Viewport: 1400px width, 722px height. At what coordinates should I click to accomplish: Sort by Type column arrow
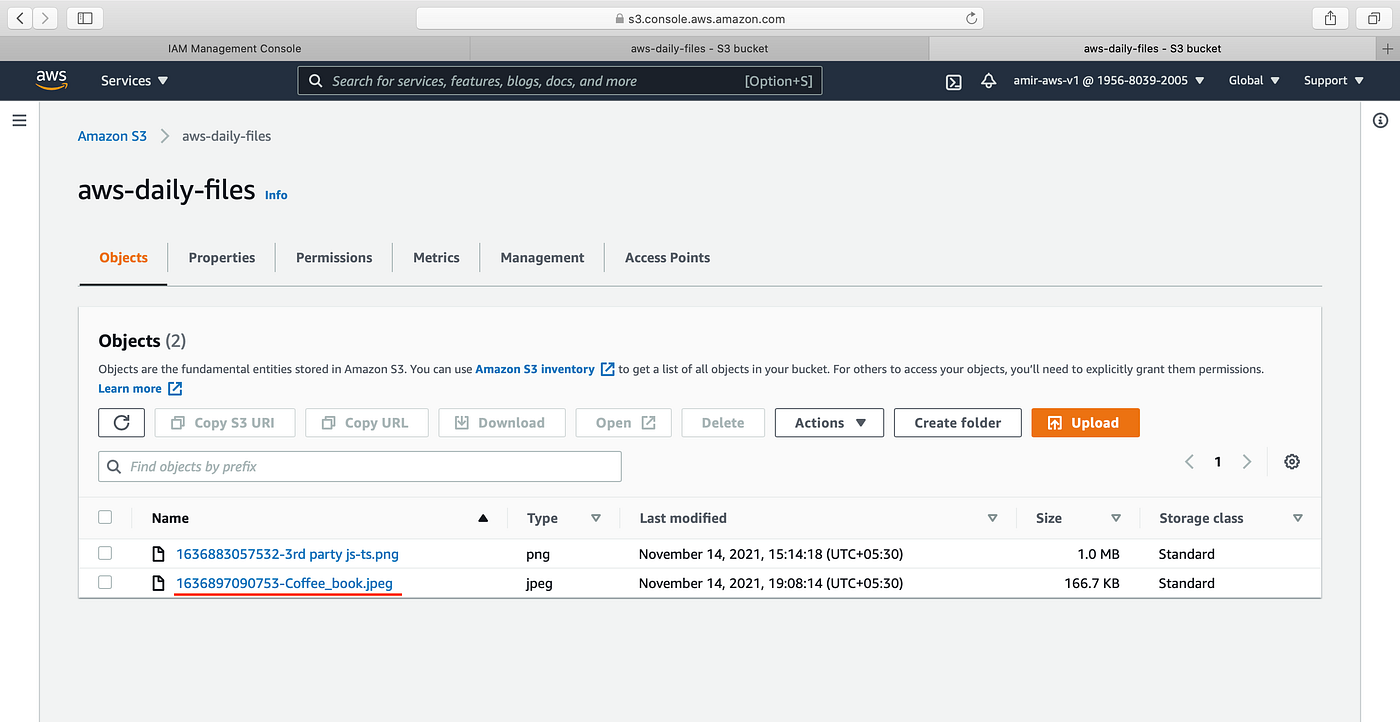[596, 518]
